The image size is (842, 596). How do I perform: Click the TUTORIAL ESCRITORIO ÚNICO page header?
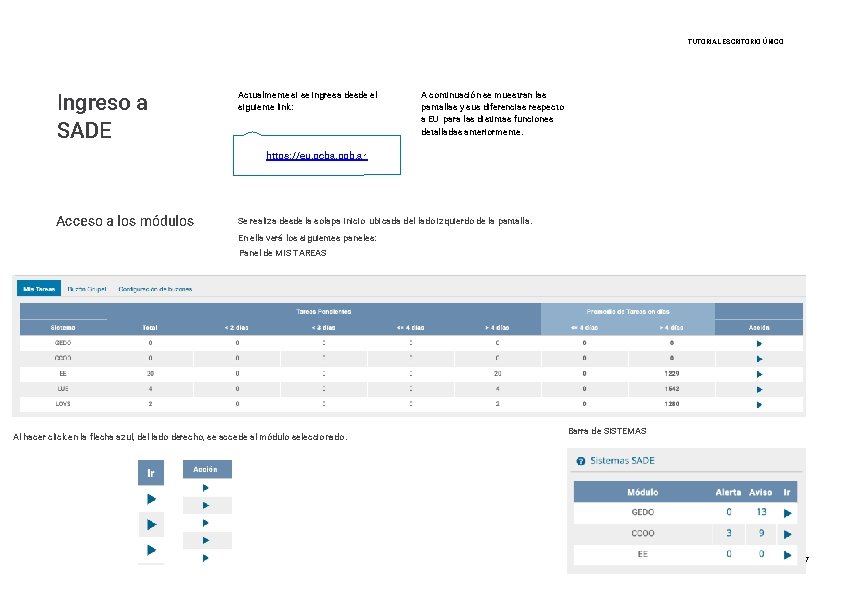tap(735, 41)
